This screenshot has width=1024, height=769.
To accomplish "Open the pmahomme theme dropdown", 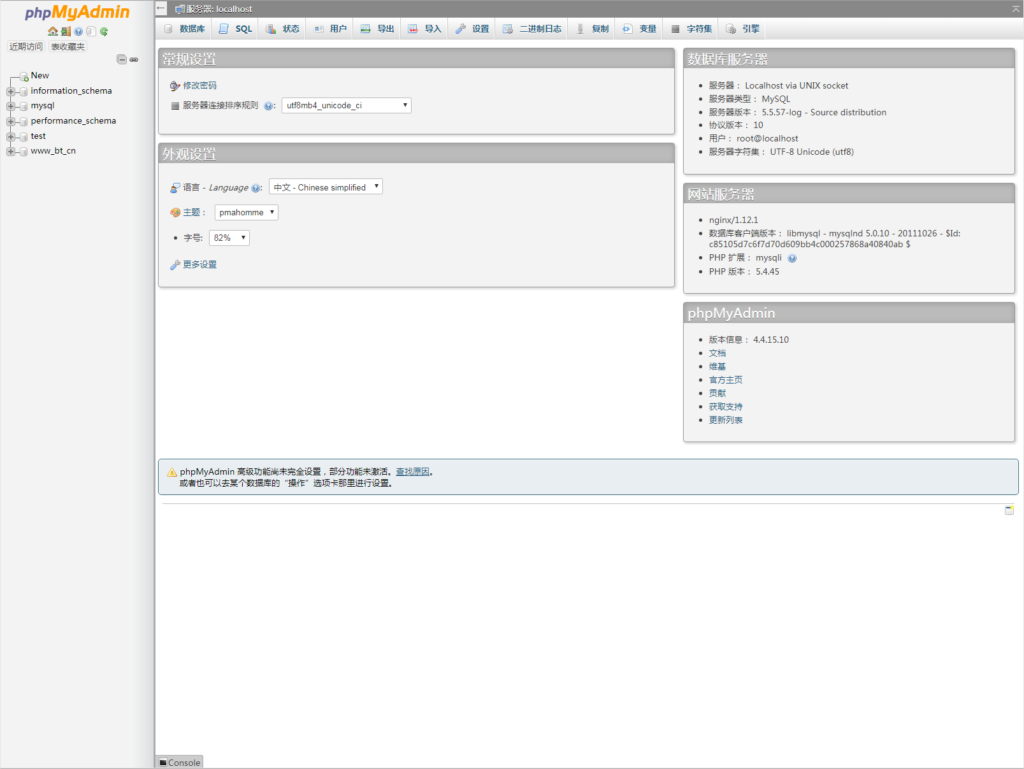I will tap(246, 212).
